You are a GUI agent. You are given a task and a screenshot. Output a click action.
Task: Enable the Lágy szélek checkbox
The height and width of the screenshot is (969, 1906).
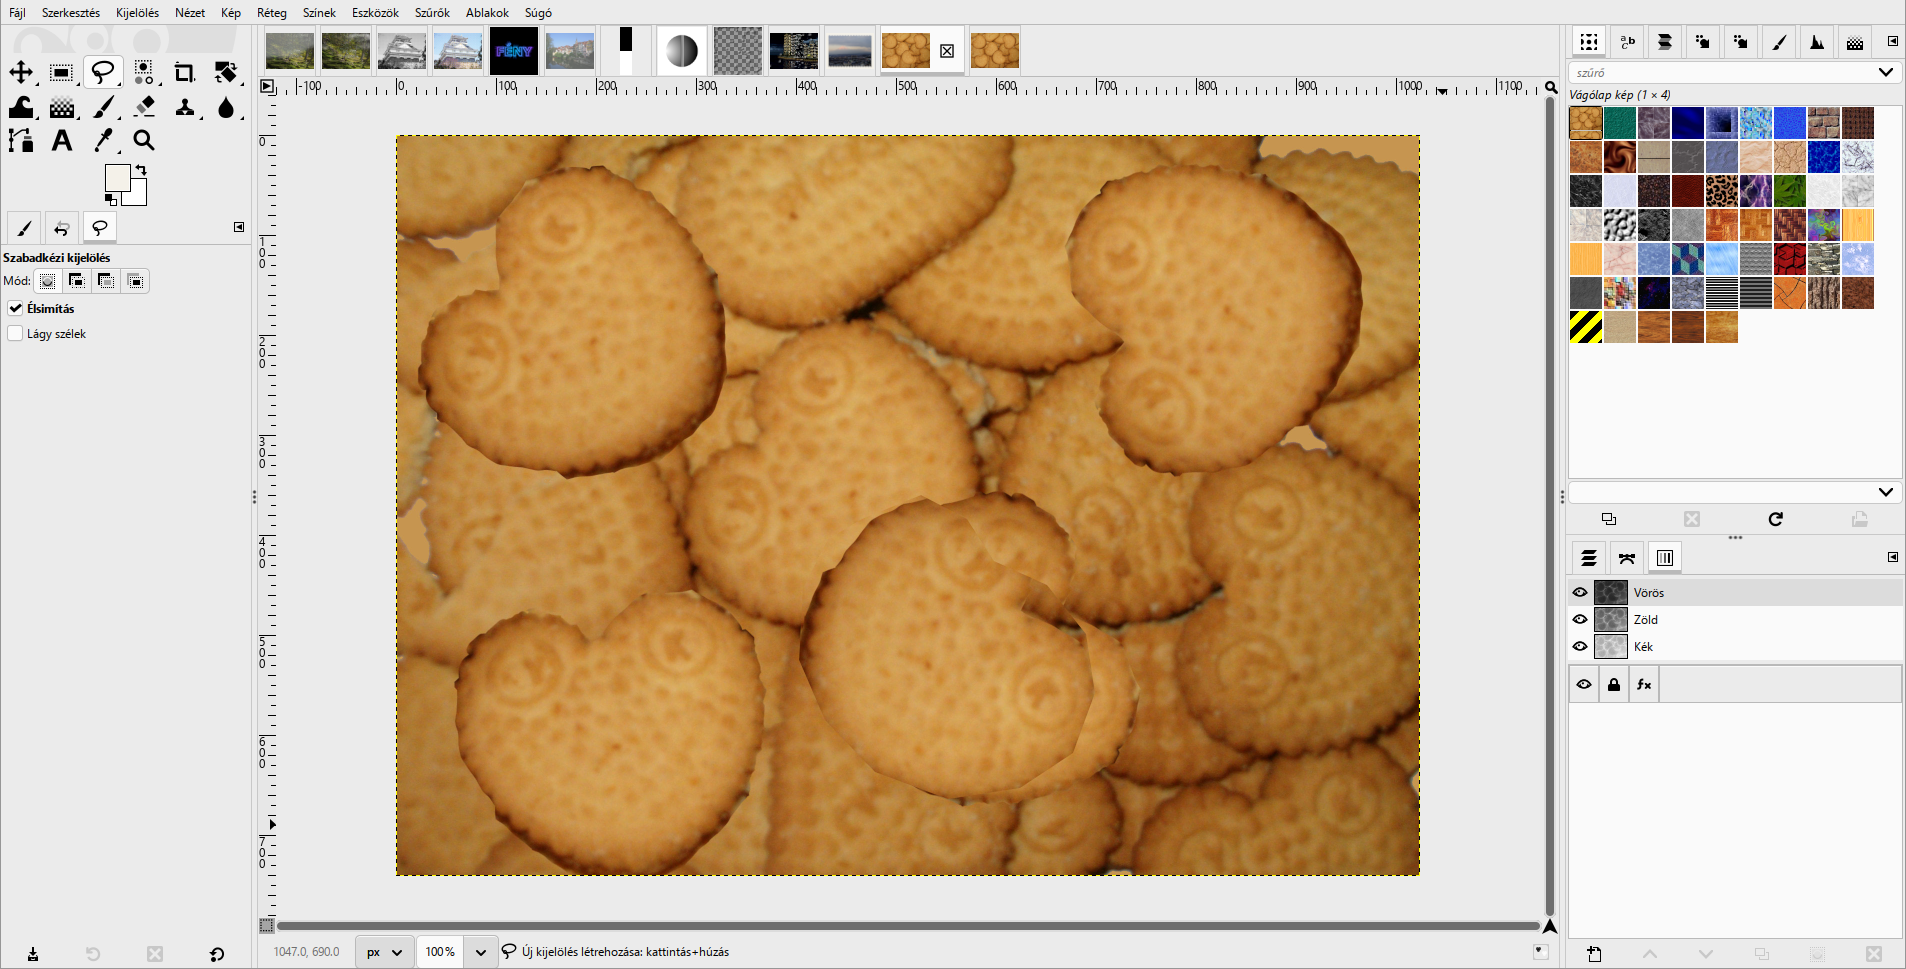coord(16,334)
